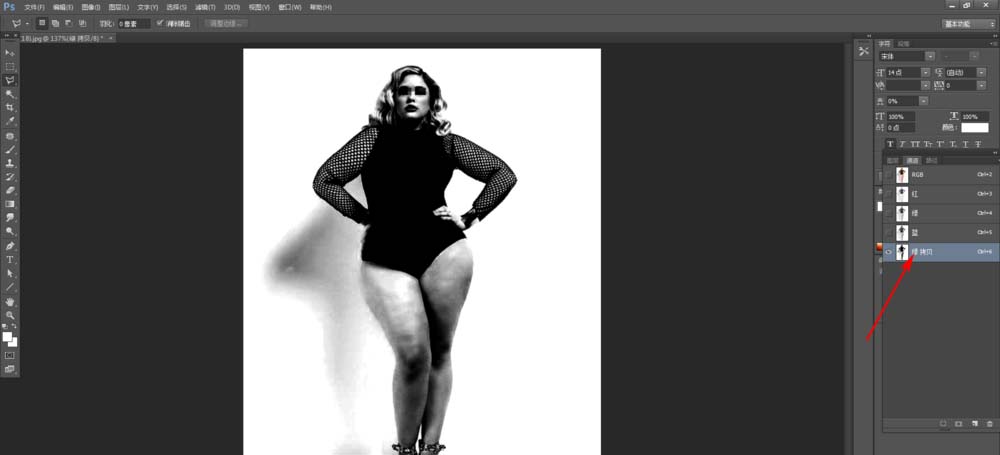Click the feather value input field

click(x=134, y=24)
